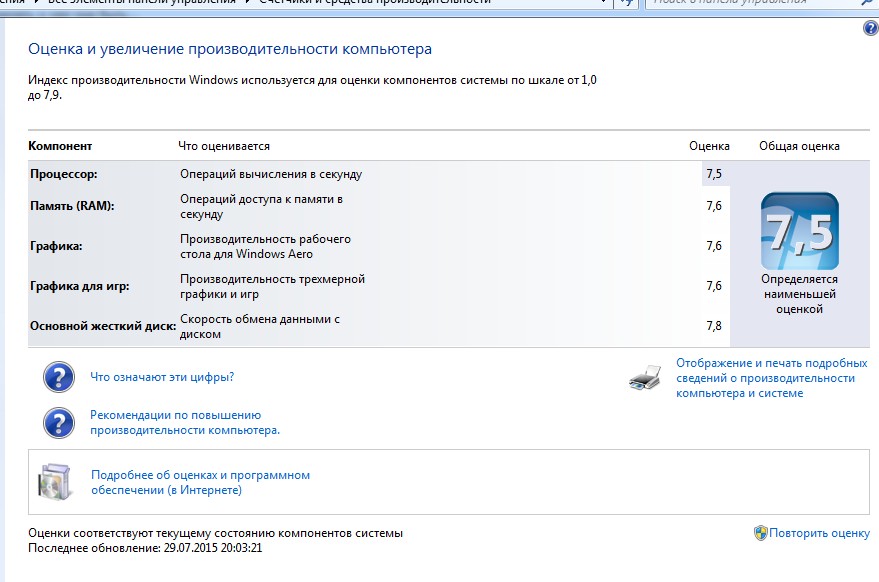This screenshot has height=582, width=879.
Task: Click processor score 7,5 in Оценка column
Action: (x=714, y=174)
